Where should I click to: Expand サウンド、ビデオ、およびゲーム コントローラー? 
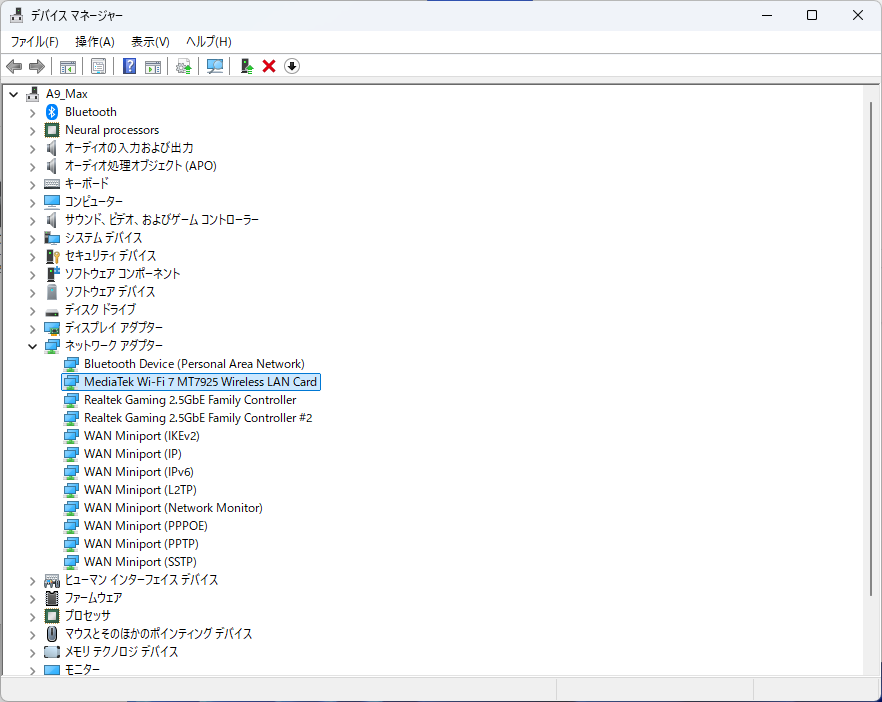coord(32,220)
